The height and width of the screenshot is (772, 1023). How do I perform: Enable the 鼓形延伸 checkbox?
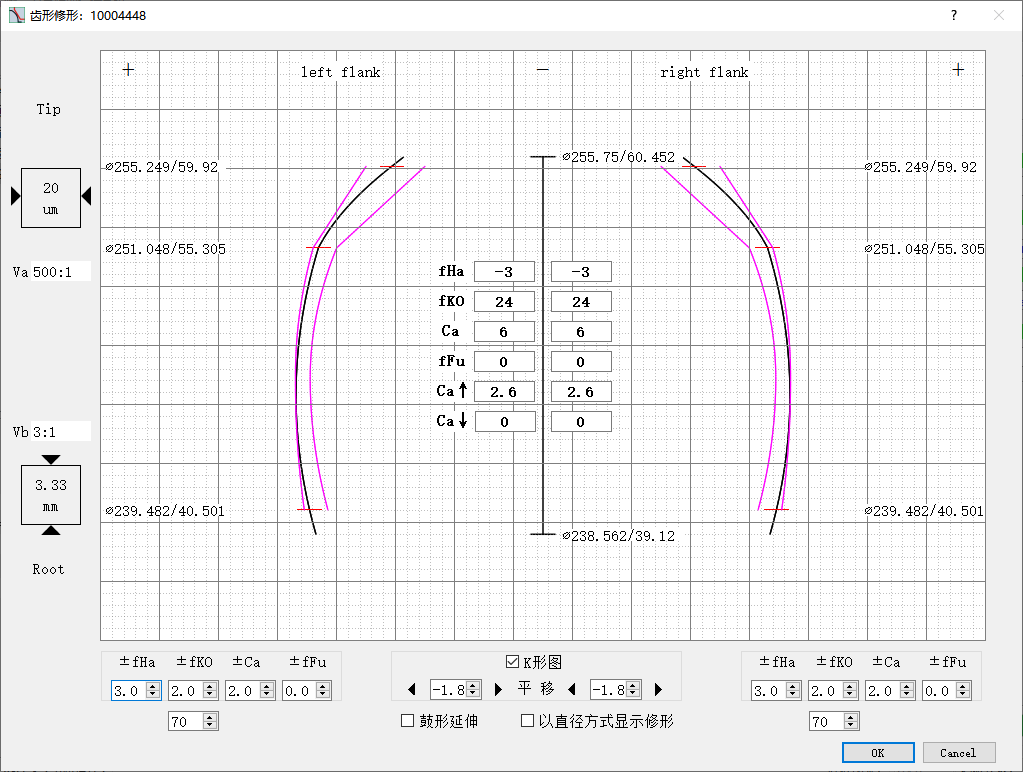407,720
